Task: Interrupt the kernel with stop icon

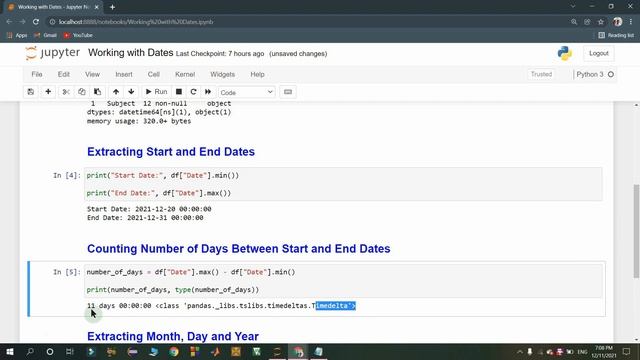Action: click(179, 92)
